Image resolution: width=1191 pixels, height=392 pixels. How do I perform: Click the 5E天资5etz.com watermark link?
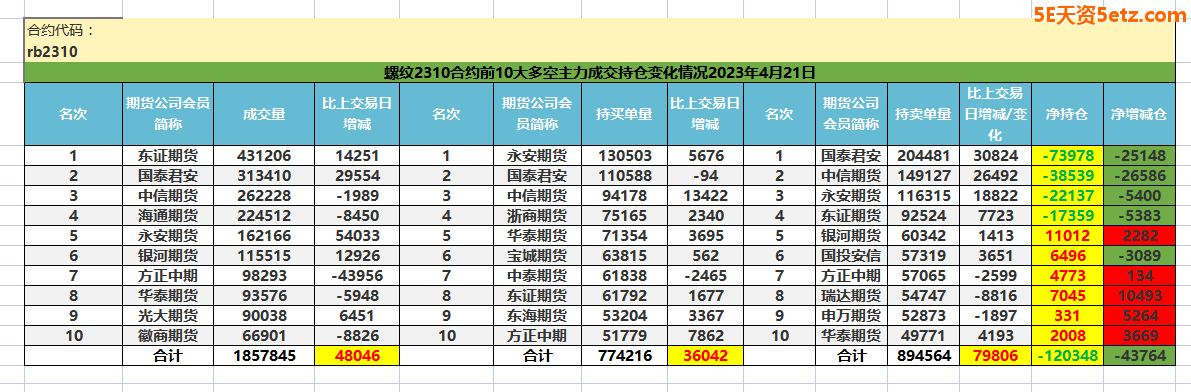[1109, 14]
